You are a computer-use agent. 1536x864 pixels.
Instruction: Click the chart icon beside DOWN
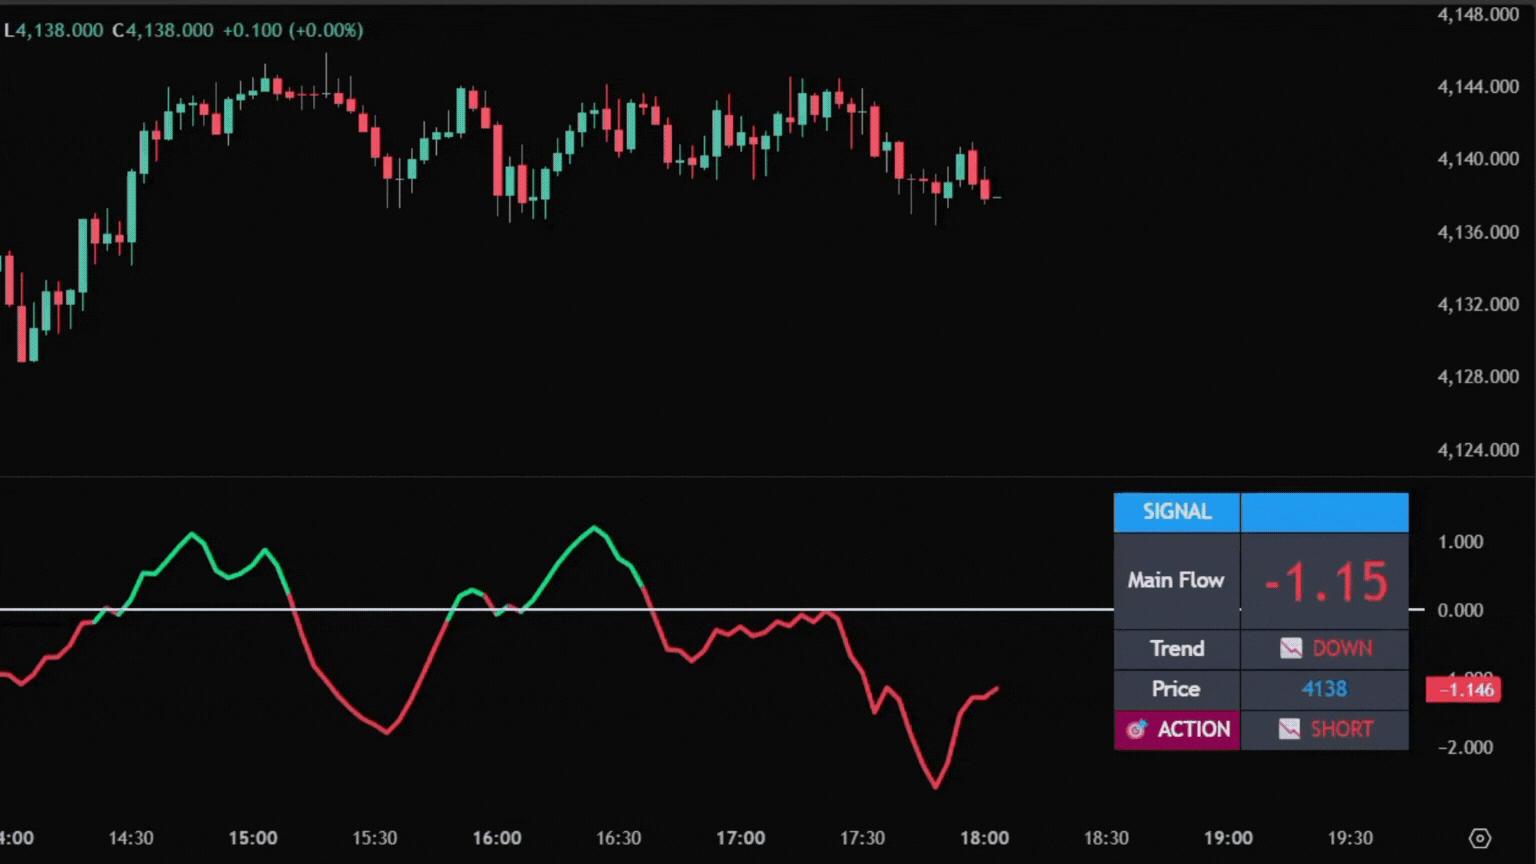tap(1291, 648)
